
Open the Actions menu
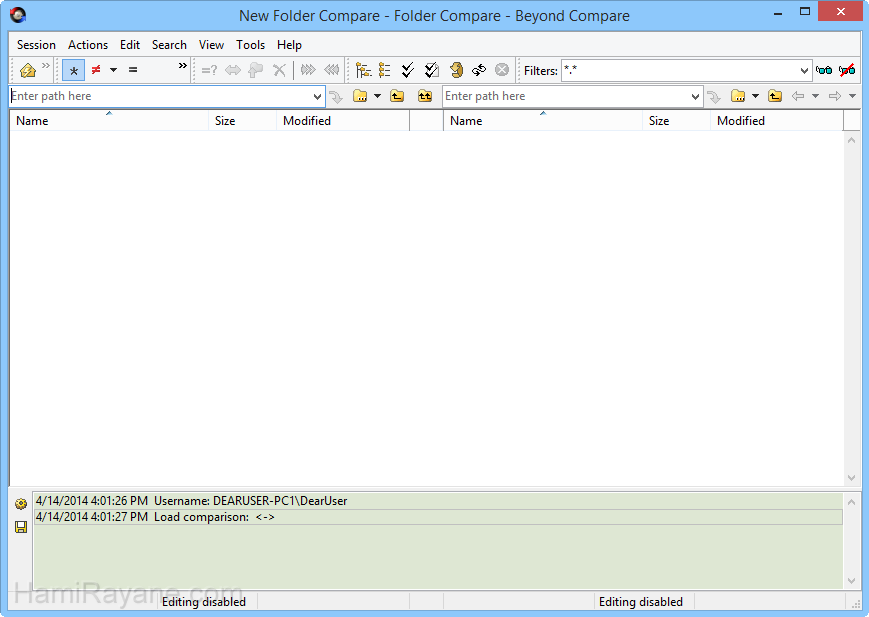88,45
